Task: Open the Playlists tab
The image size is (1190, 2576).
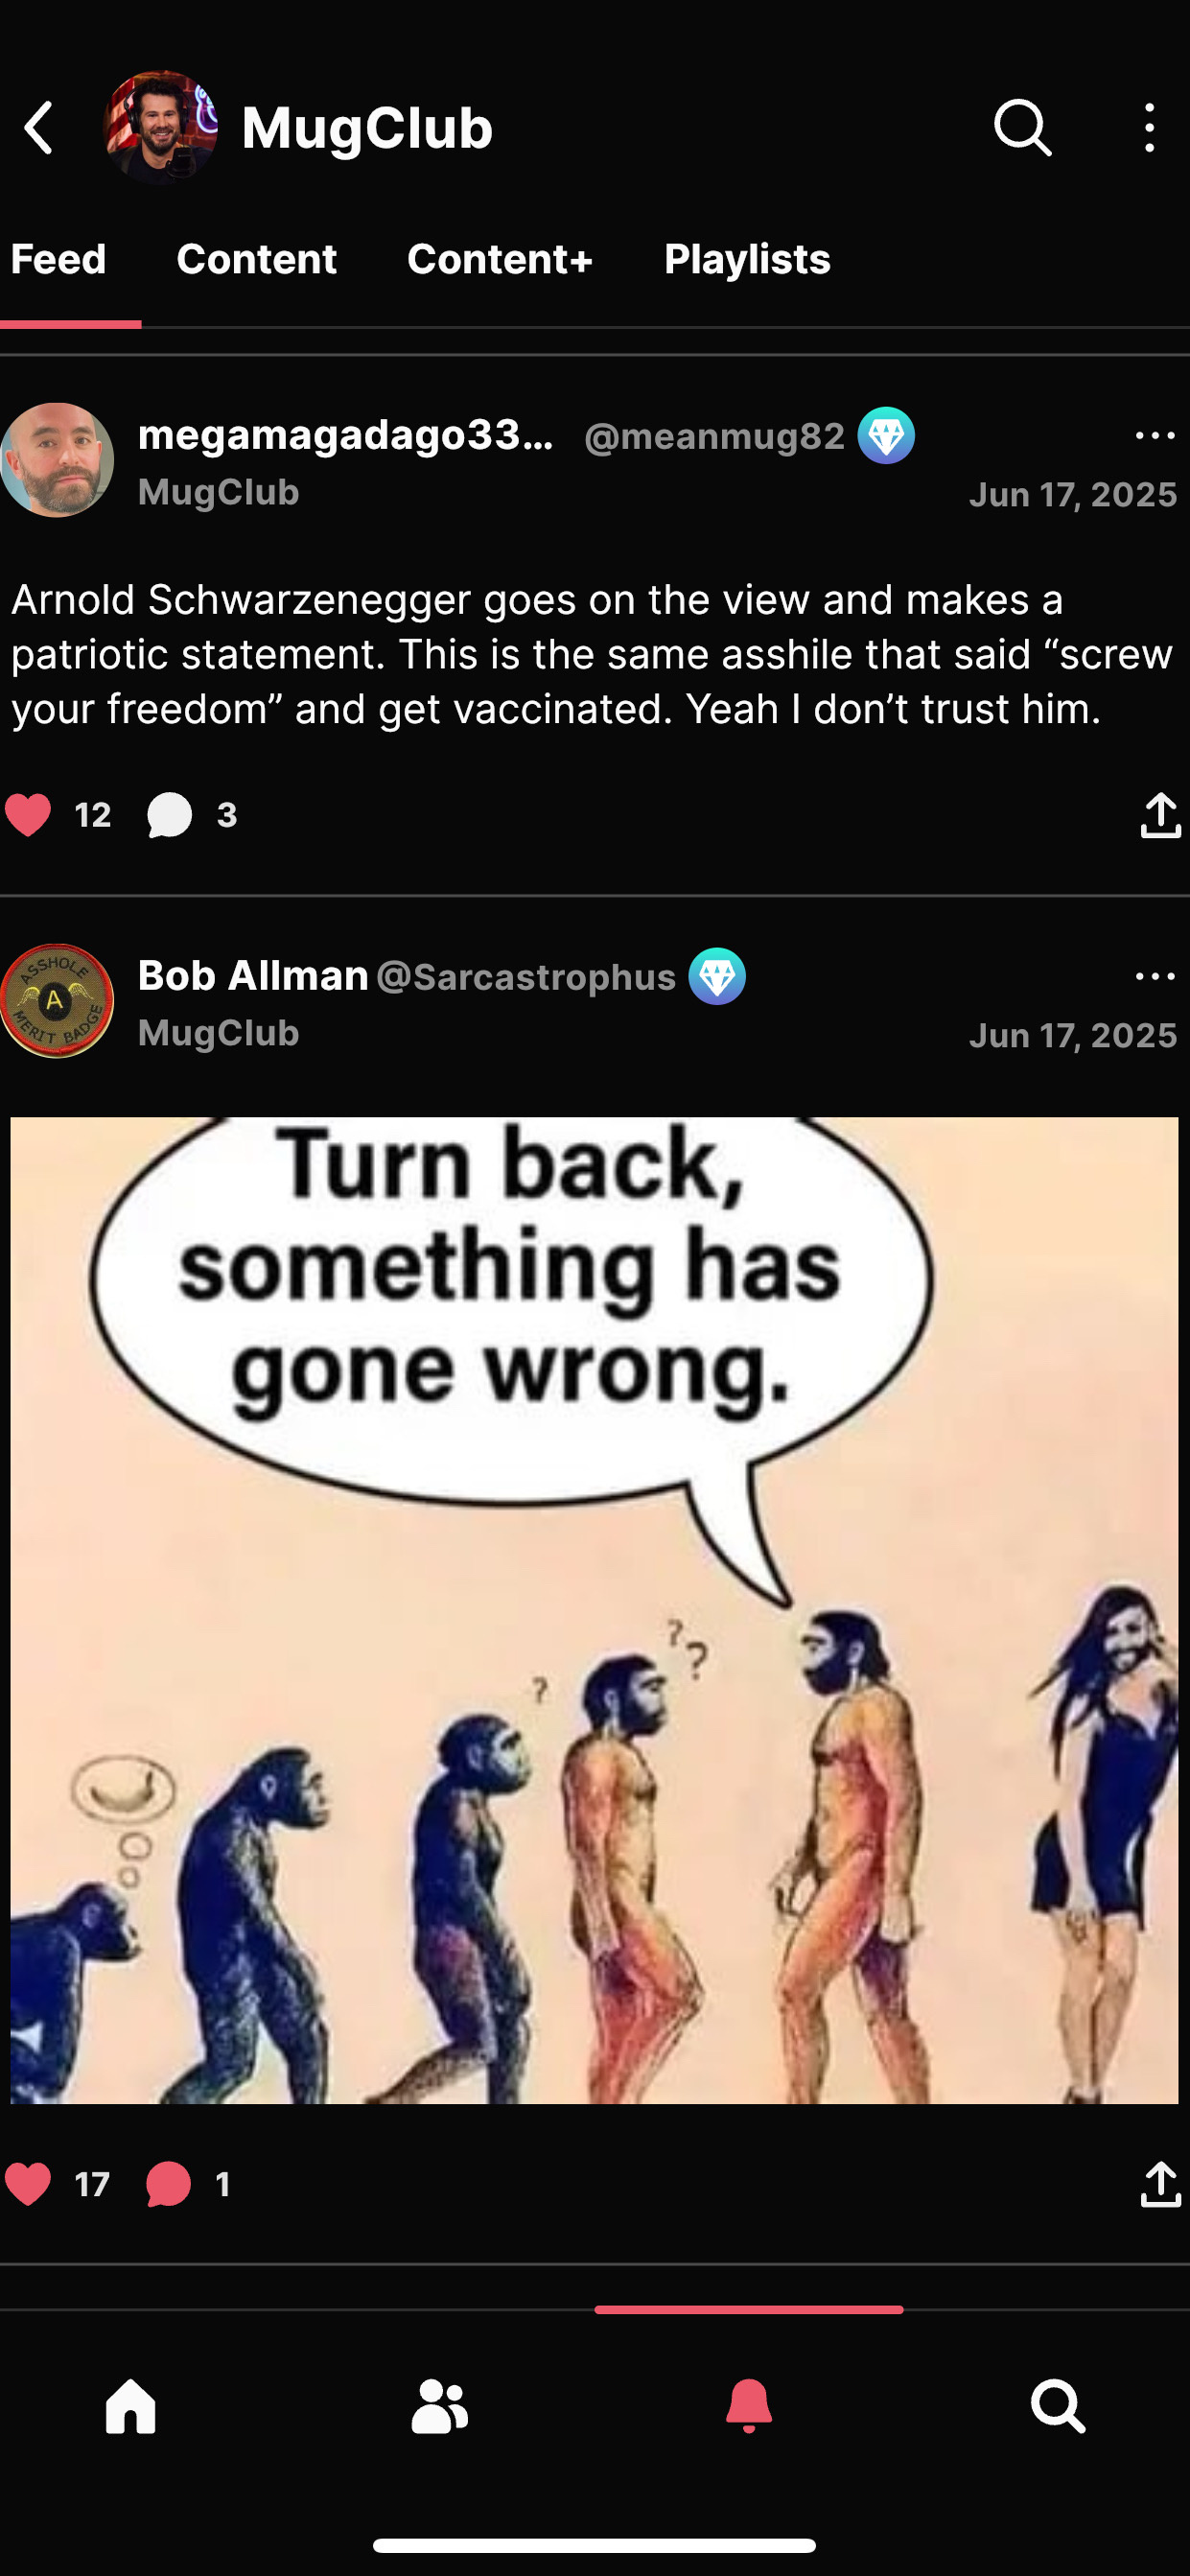Action: [747, 259]
